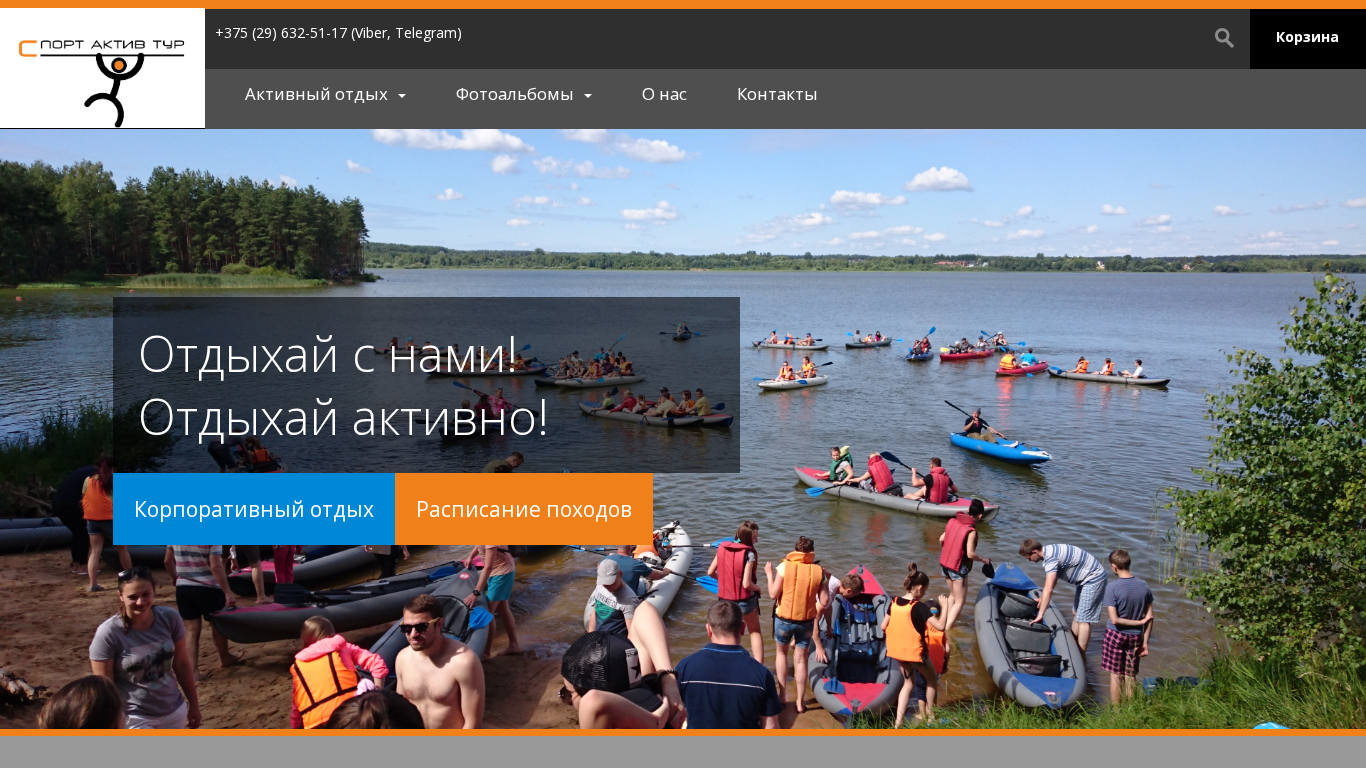Go to the Контакты page

[777, 94]
